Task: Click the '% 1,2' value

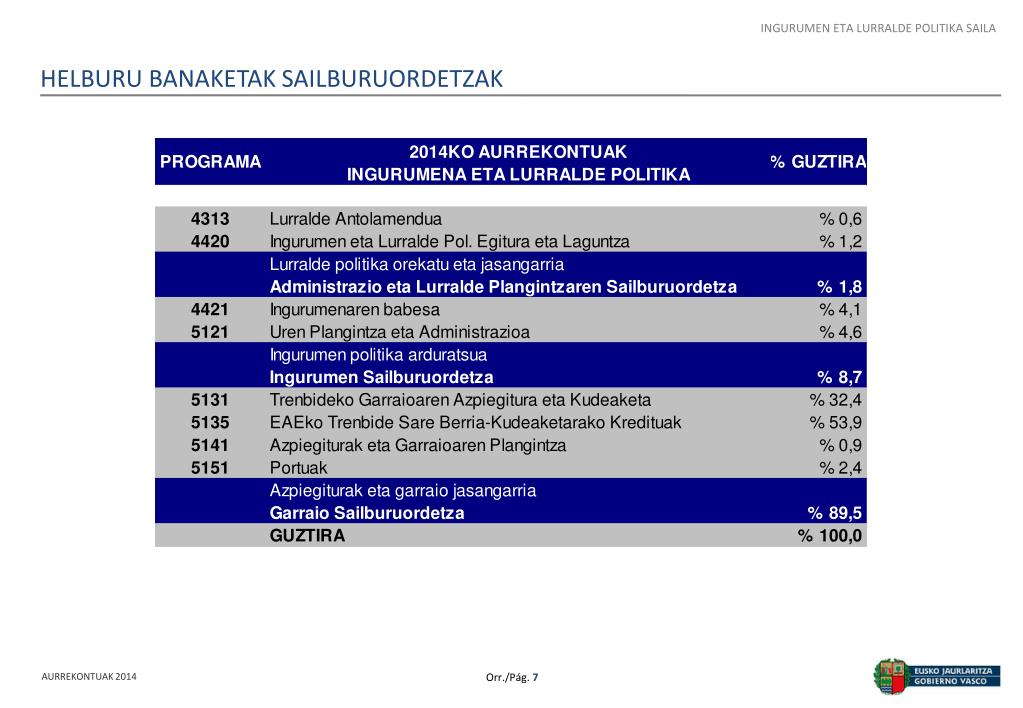Action: tap(840, 241)
